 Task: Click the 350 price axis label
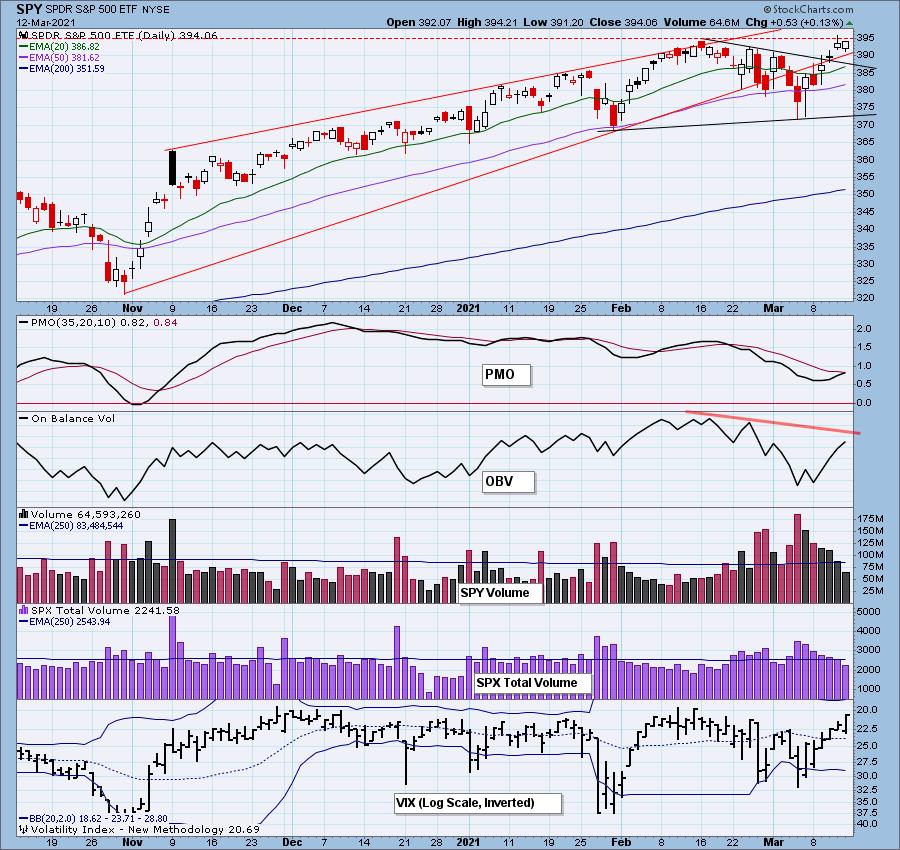pos(865,193)
